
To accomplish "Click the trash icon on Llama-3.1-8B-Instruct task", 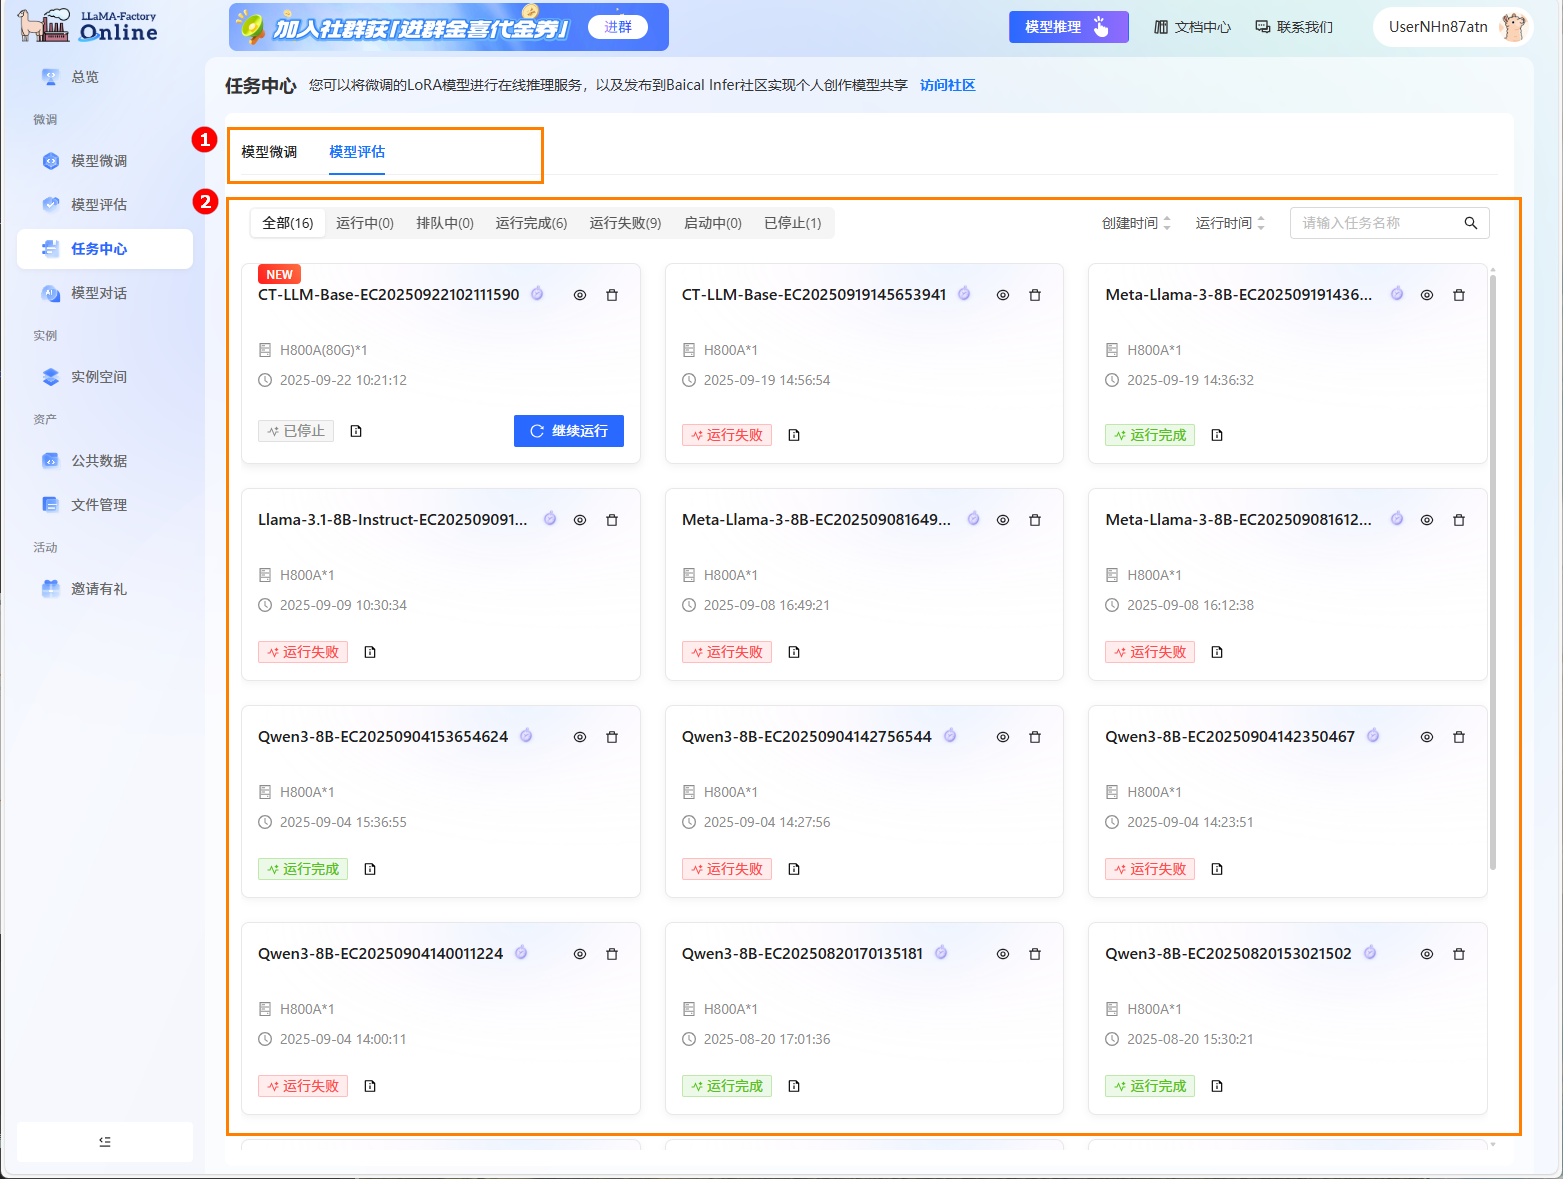I will (x=612, y=520).
